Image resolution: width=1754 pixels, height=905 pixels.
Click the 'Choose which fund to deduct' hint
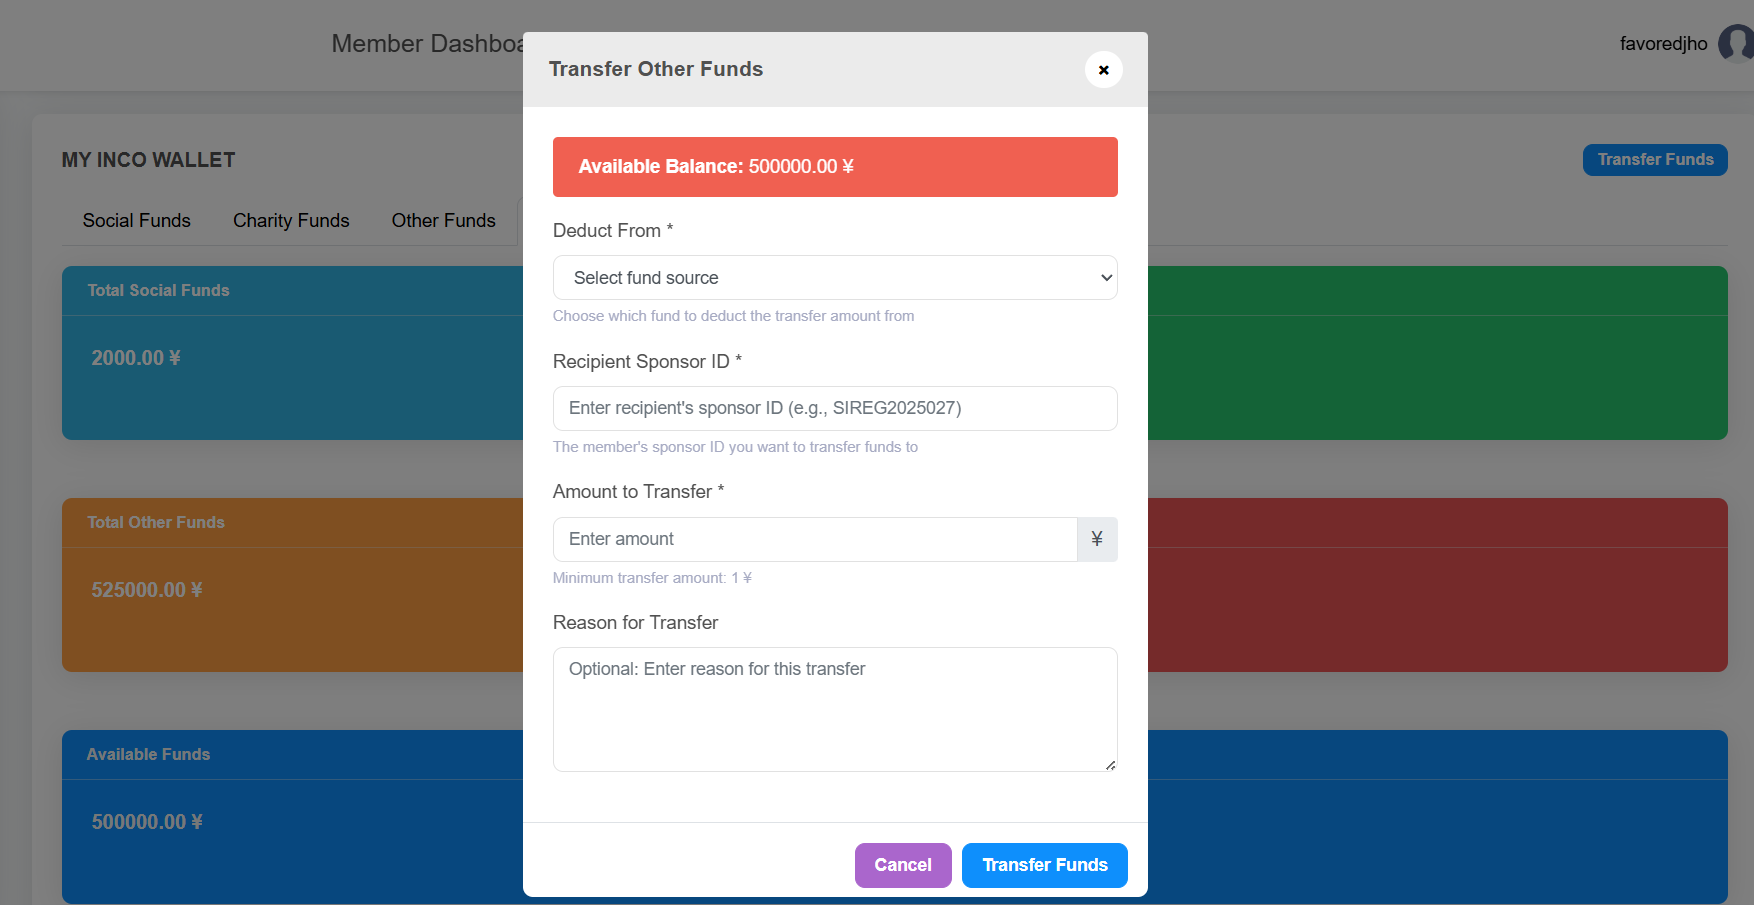pos(733,316)
